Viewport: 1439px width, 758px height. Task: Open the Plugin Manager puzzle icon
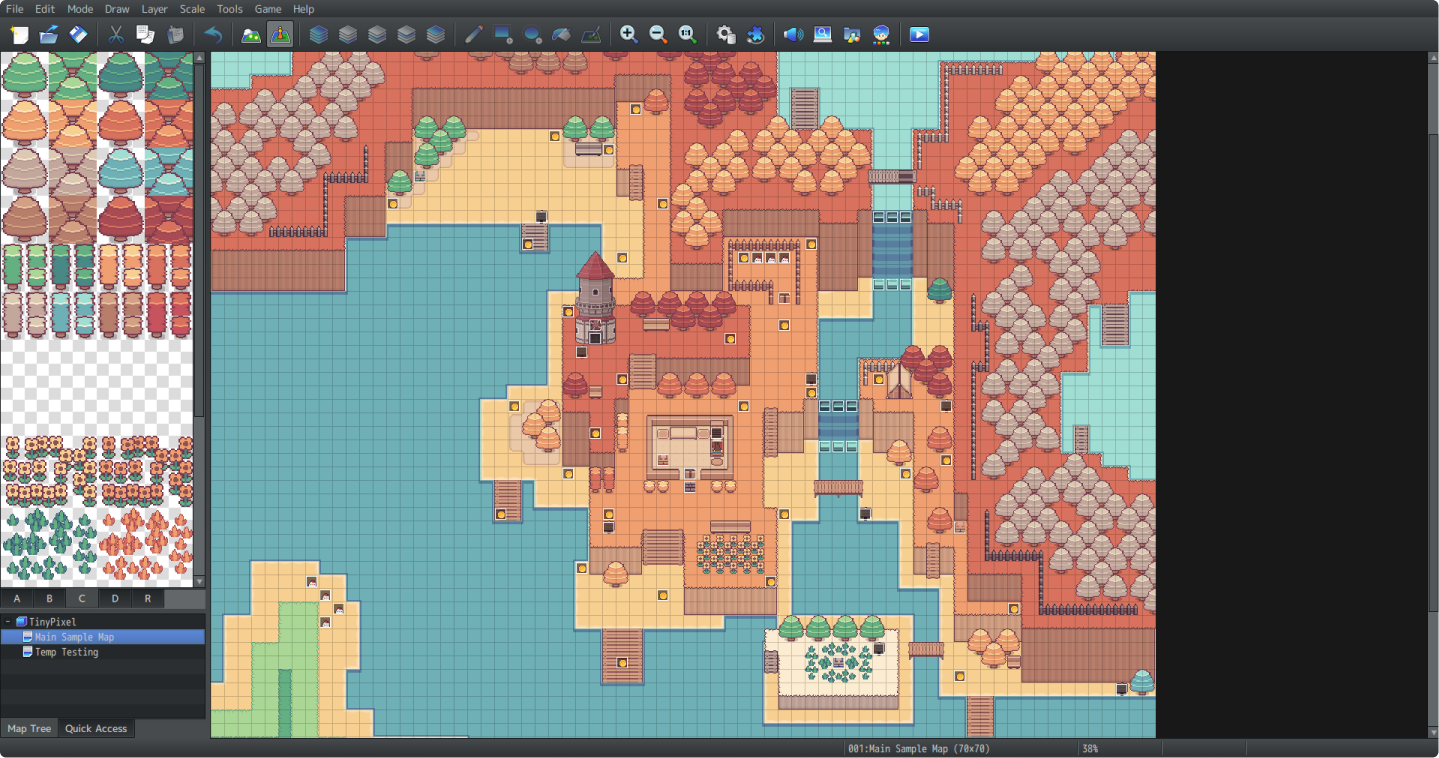tap(755, 35)
